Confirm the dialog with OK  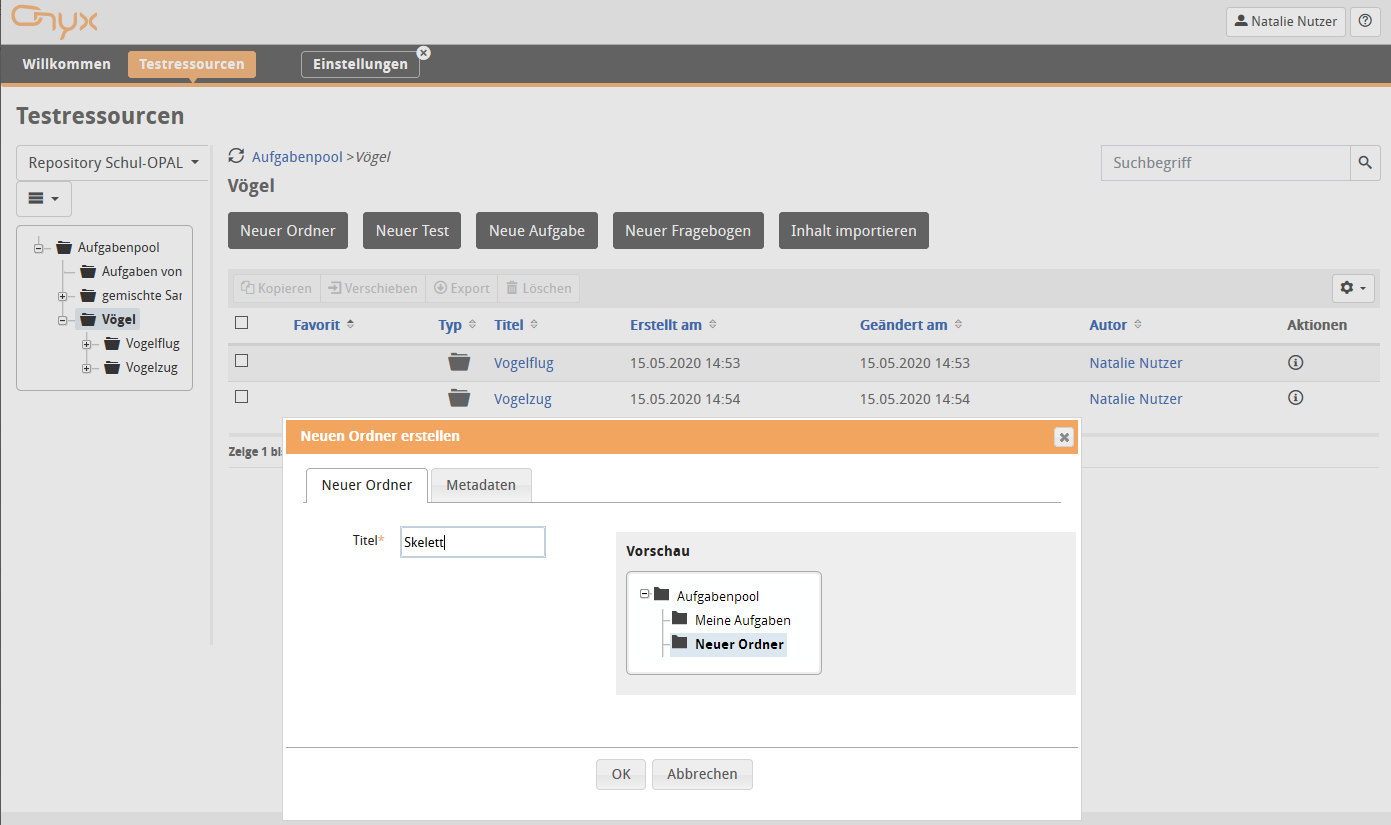pos(621,774)
